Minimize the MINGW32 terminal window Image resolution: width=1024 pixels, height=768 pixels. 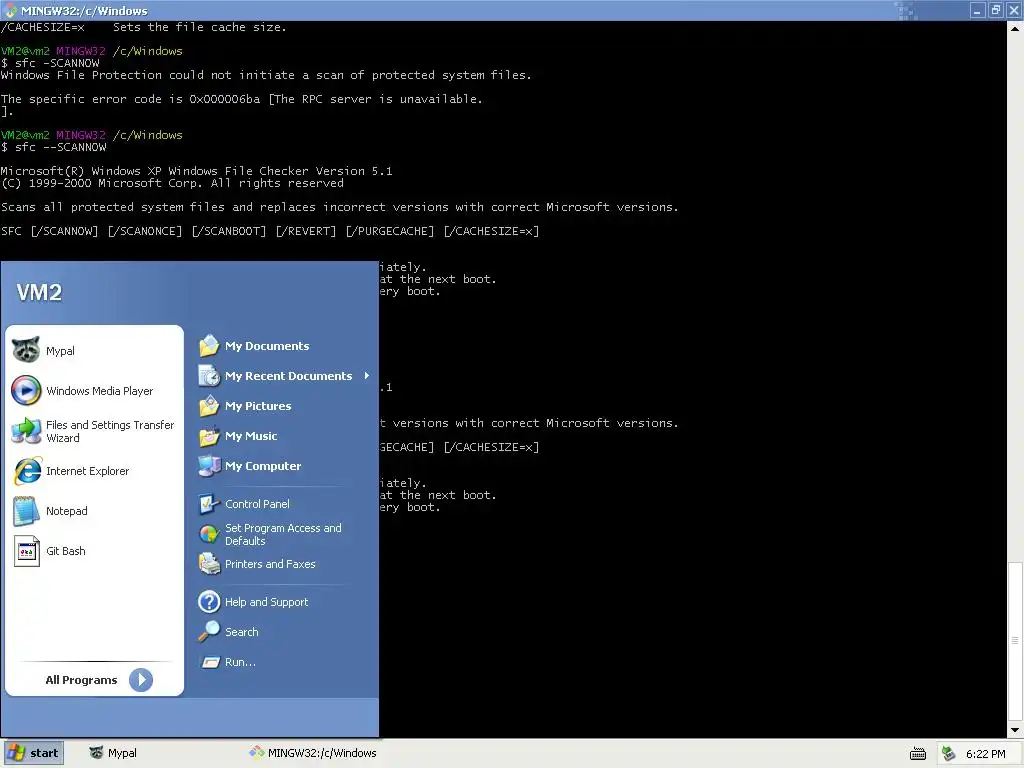pos(977,10)
